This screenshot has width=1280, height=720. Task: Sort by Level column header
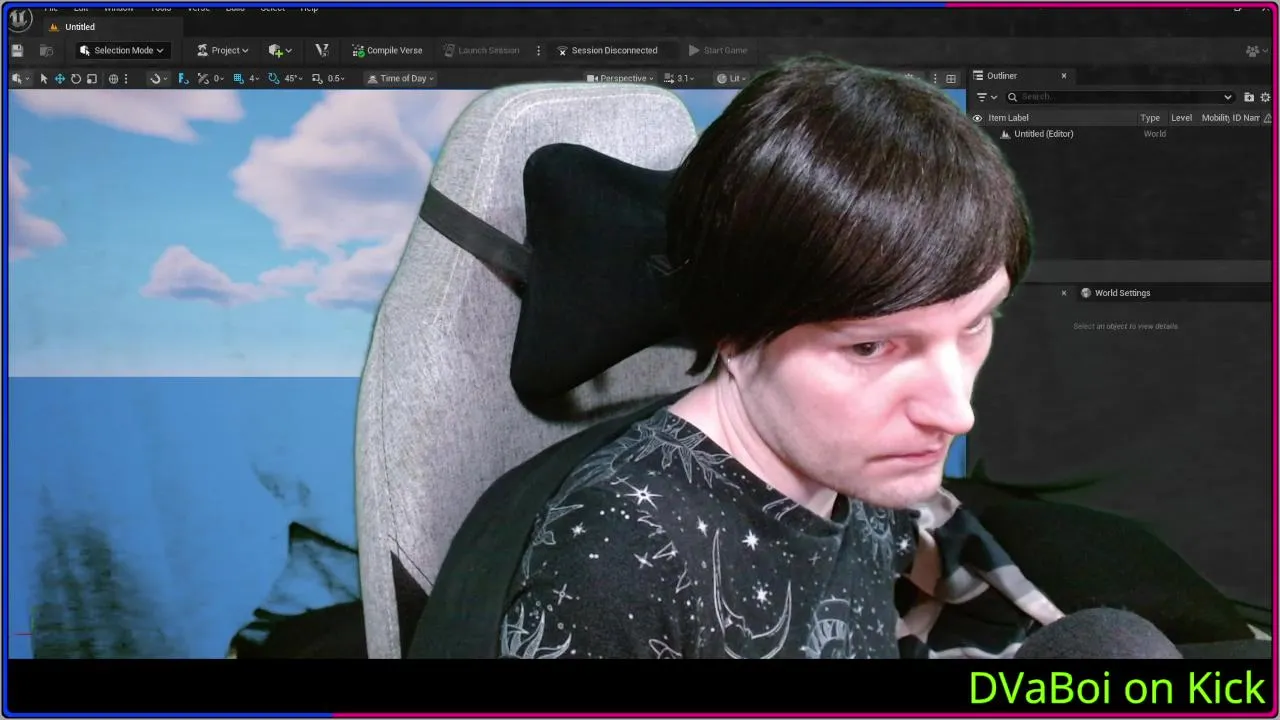[1183, 118]
